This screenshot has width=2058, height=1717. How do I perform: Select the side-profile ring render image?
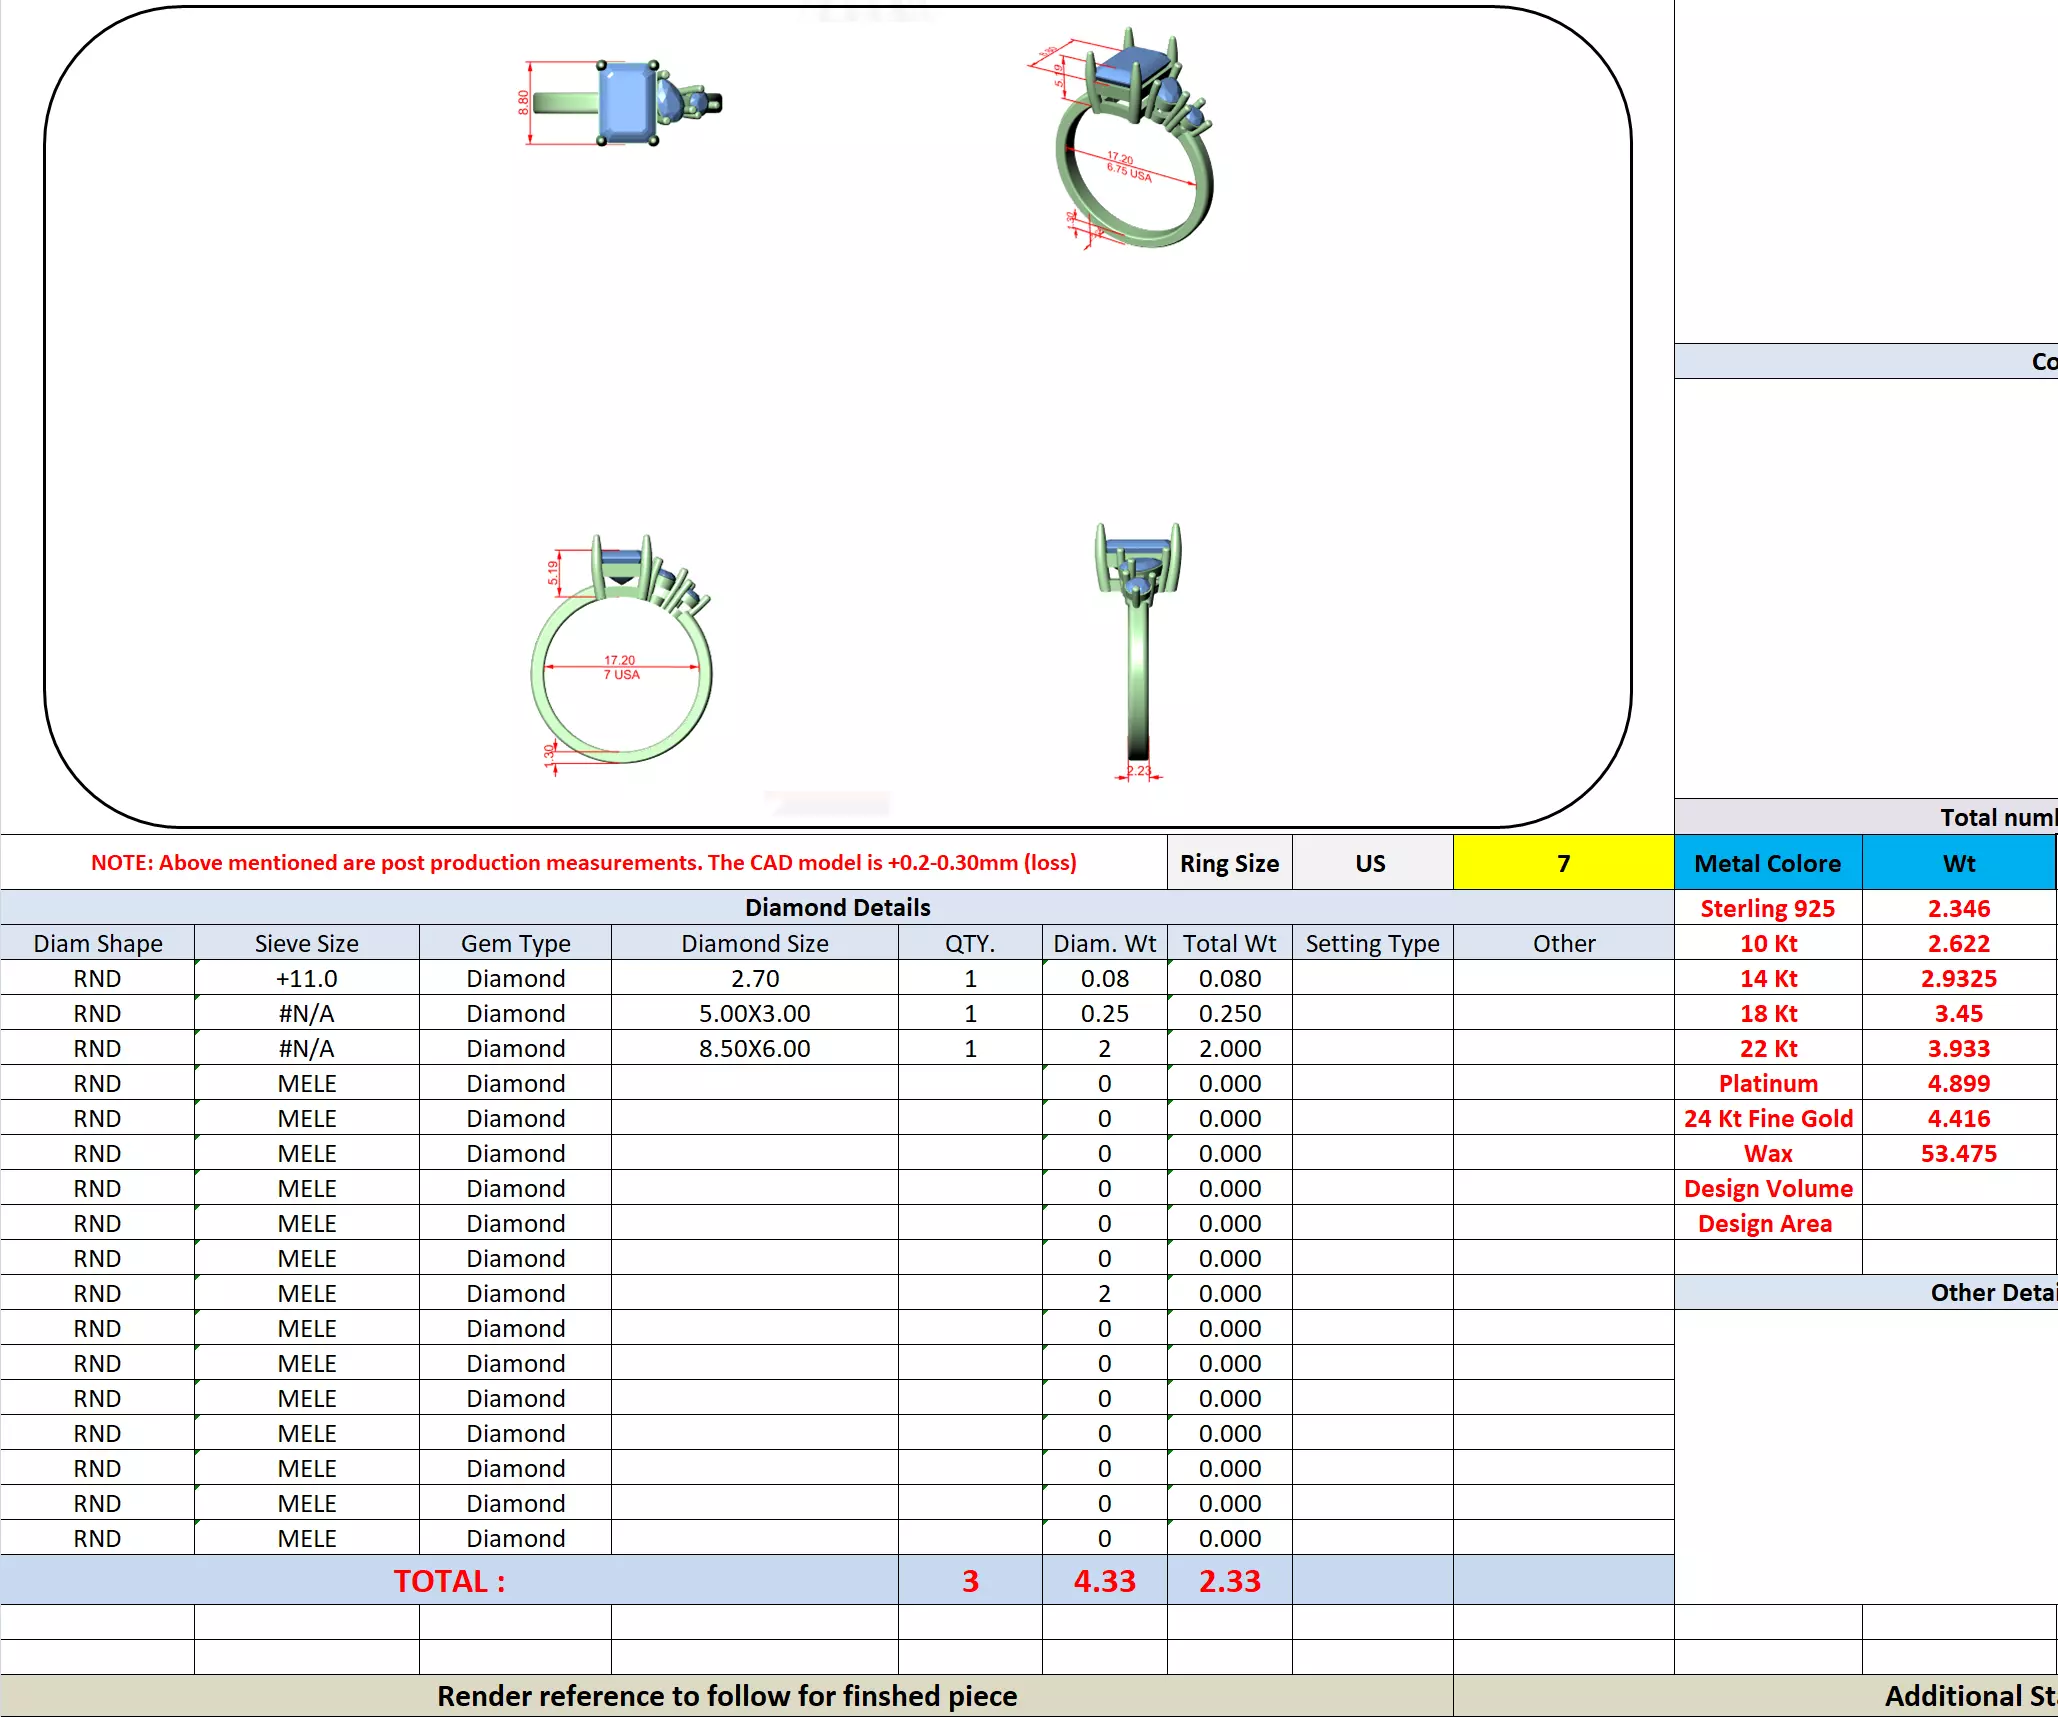coord(1138,650)
